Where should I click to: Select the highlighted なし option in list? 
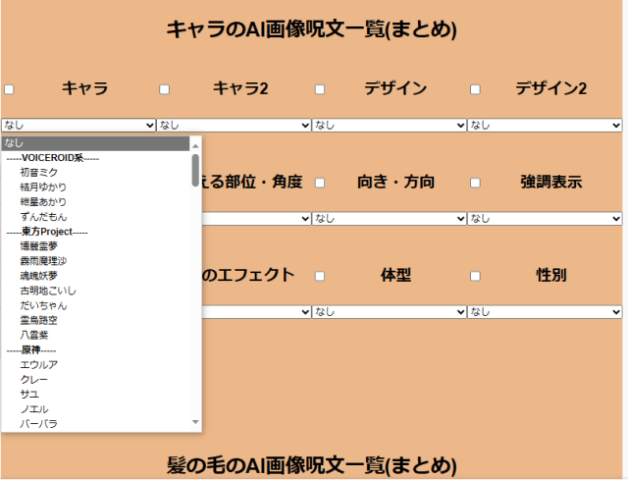tap(95, 143)
